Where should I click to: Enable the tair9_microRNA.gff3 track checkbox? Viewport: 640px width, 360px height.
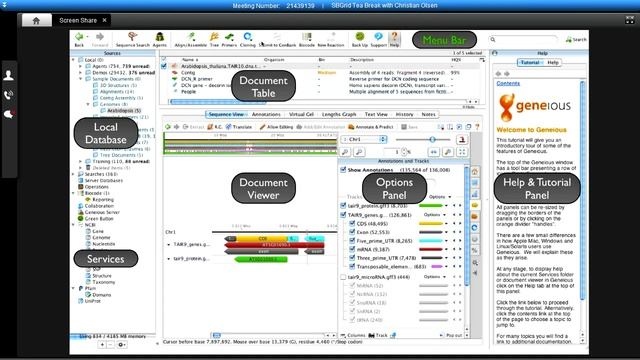pos(343,277)
